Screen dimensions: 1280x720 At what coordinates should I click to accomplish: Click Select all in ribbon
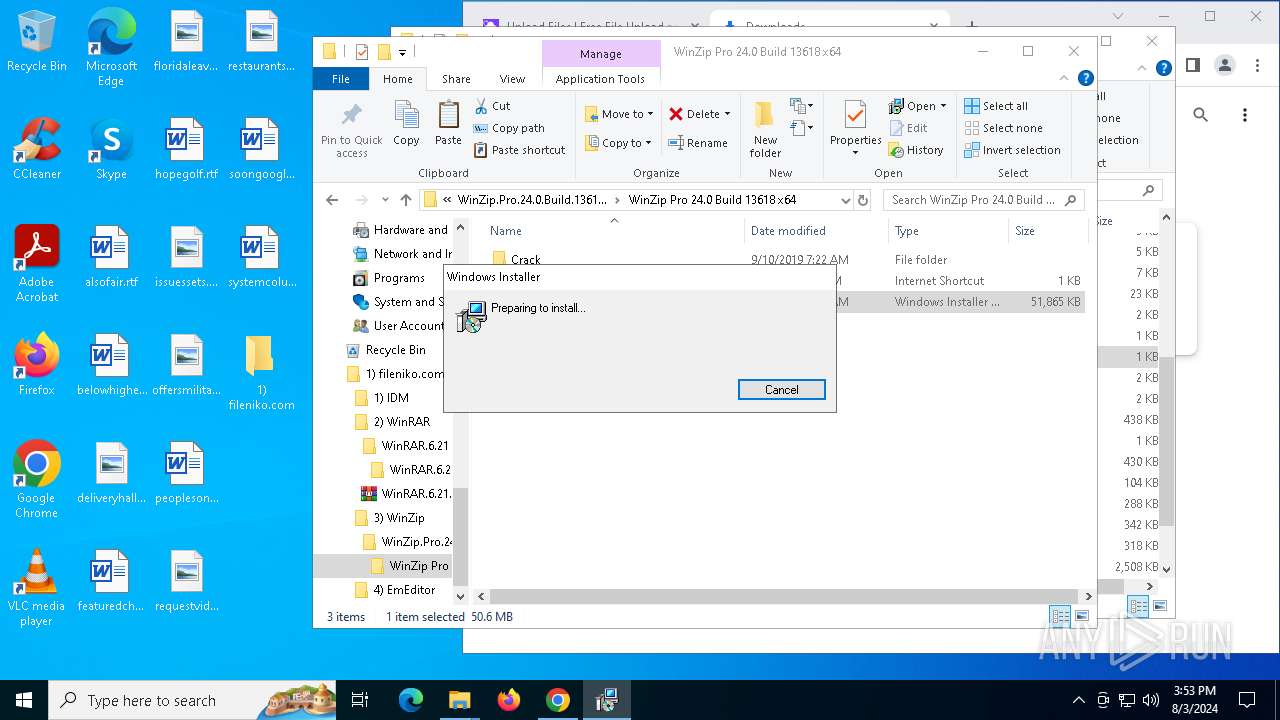(996, 106)
